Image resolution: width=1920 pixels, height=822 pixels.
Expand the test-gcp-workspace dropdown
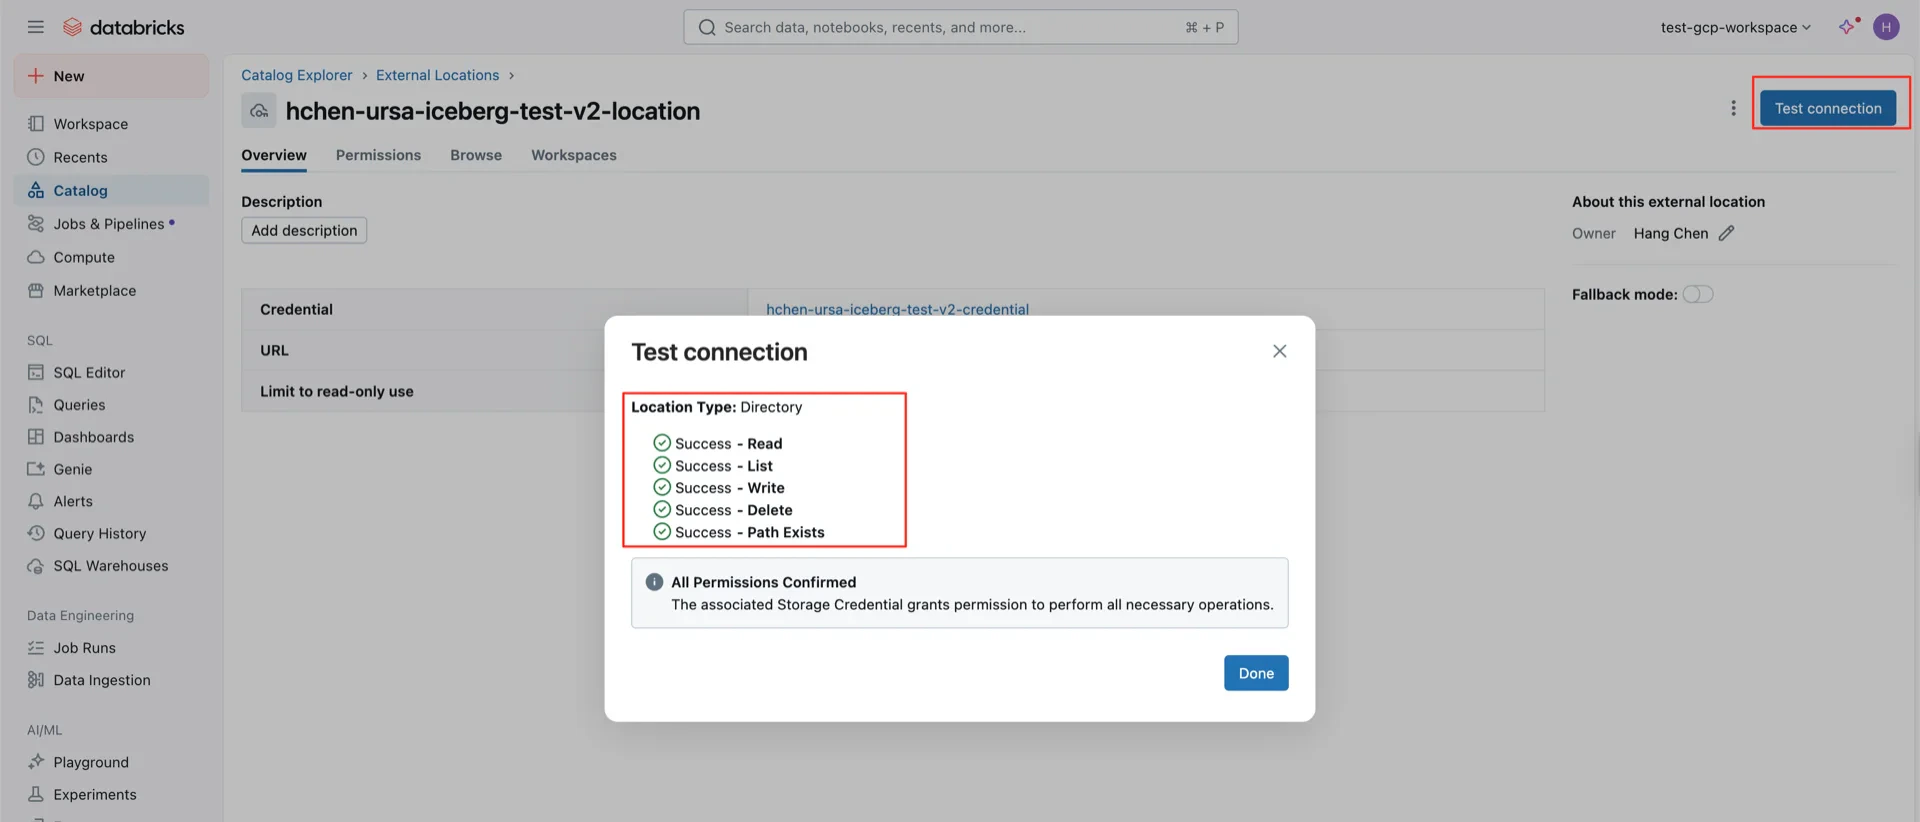[x=1735, y=27]
